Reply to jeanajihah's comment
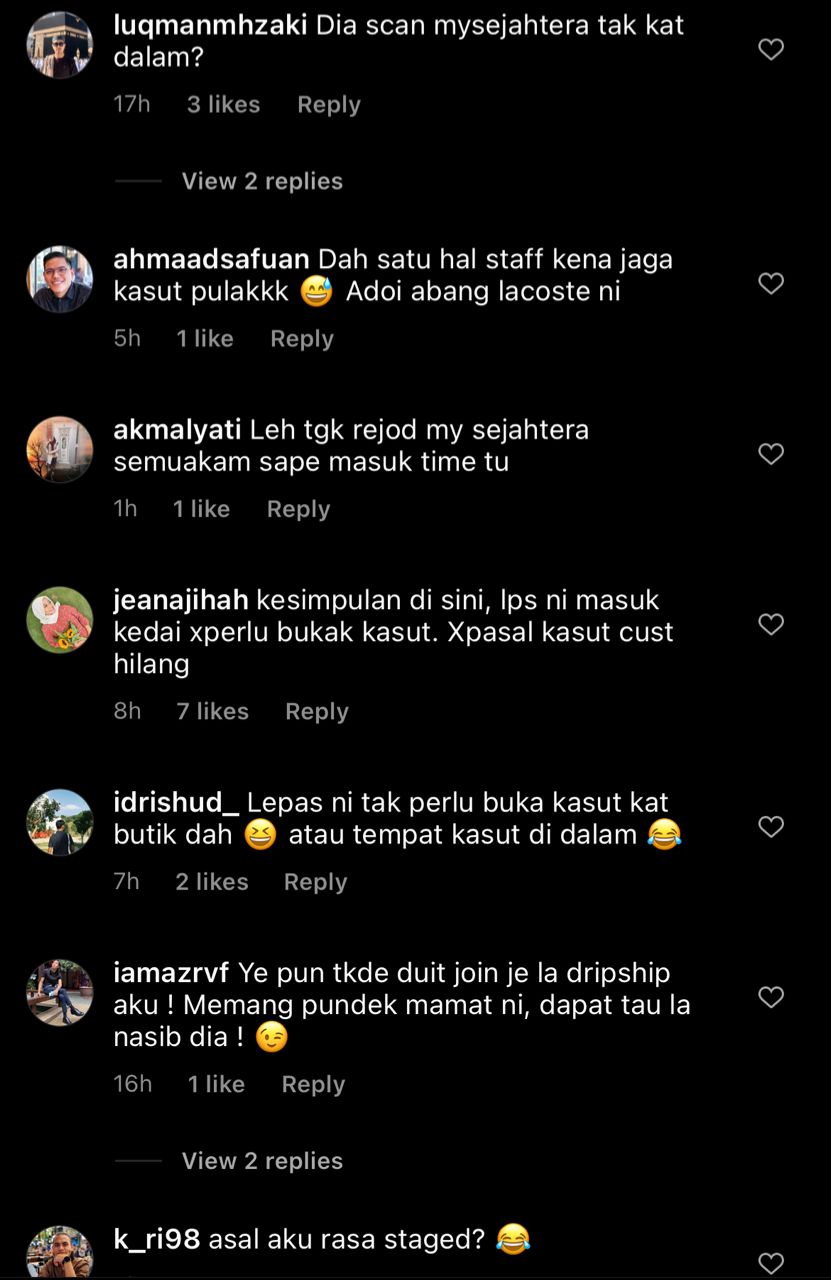This screenshot has height=1280, width=831. pyautogui.click(x=317, y=711)
